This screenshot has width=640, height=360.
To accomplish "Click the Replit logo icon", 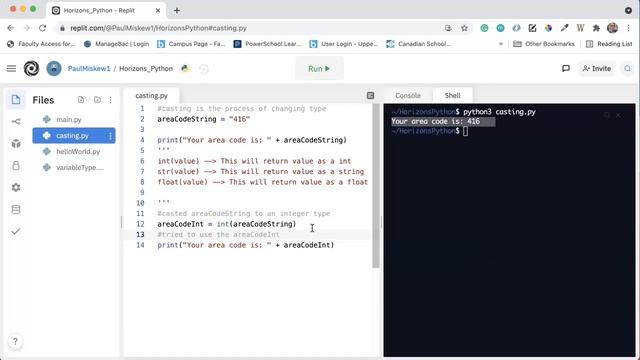I will pyautogui.click(x=31, y=69).
